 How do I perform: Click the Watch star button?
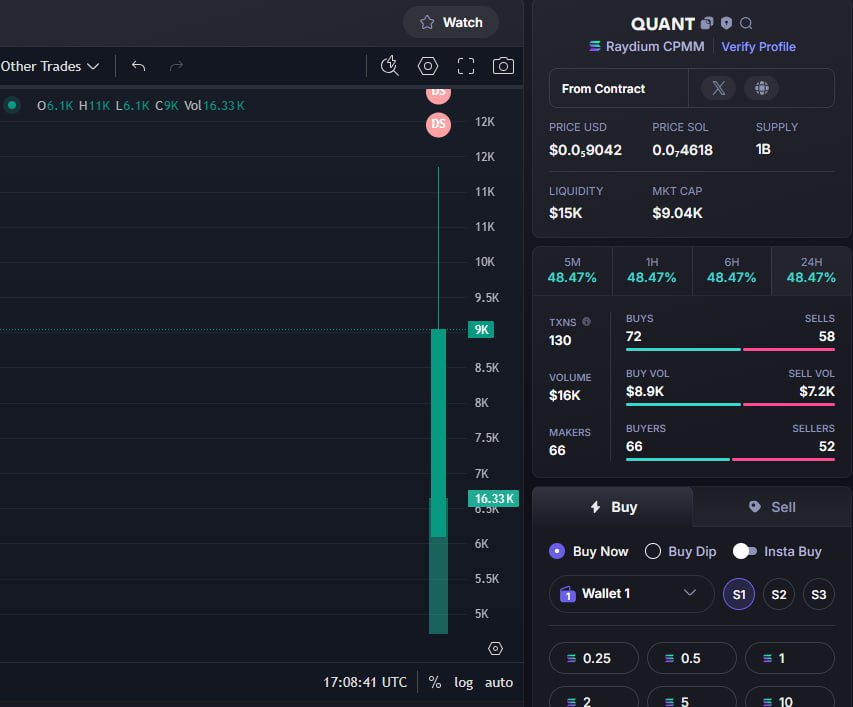coord(451,22)
